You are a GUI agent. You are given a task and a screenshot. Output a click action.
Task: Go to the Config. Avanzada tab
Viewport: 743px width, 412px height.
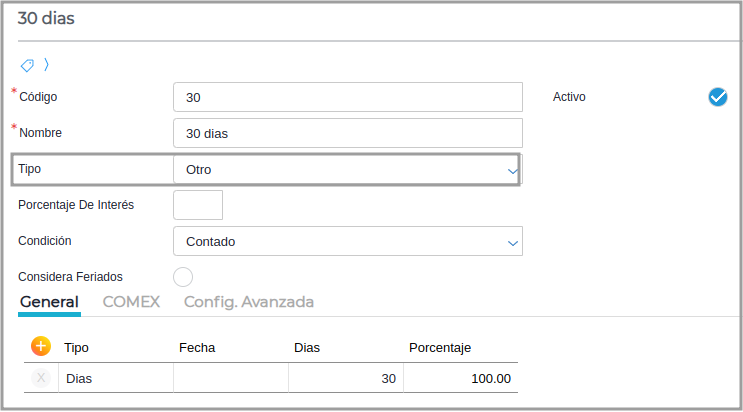click(249, 301)
